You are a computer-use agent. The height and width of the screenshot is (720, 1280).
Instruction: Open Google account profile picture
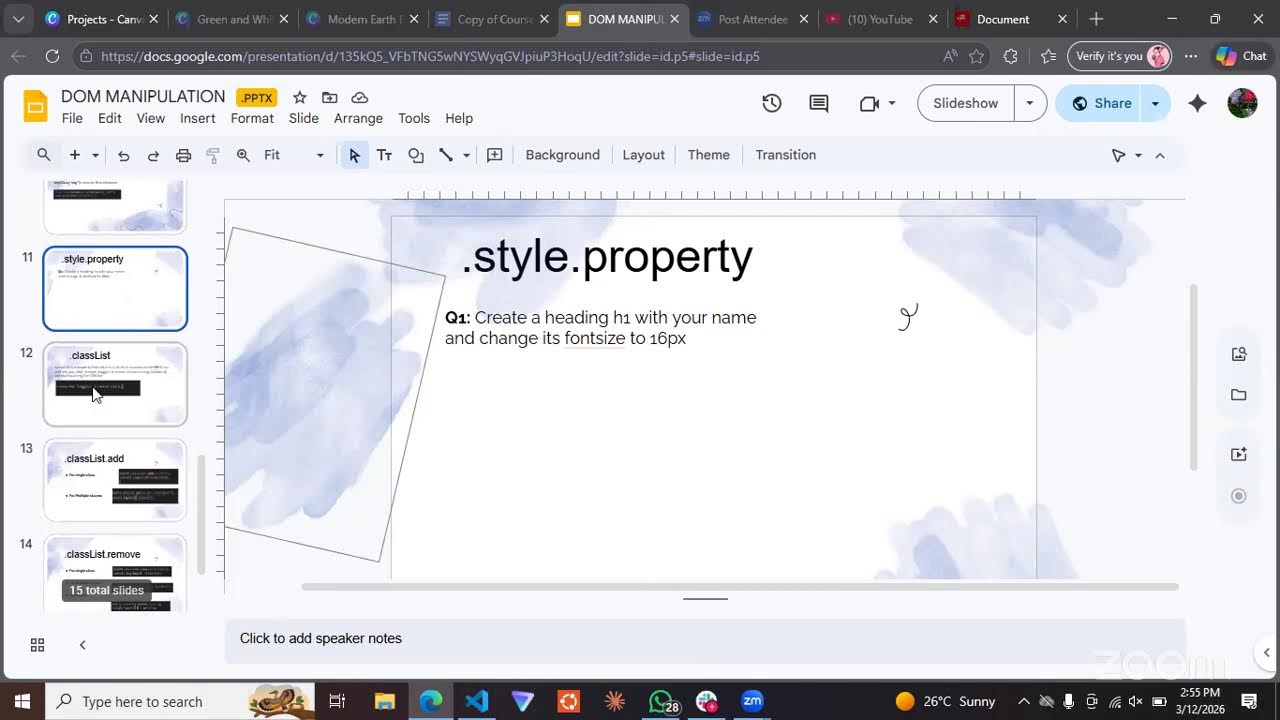tap(1242, 103)
